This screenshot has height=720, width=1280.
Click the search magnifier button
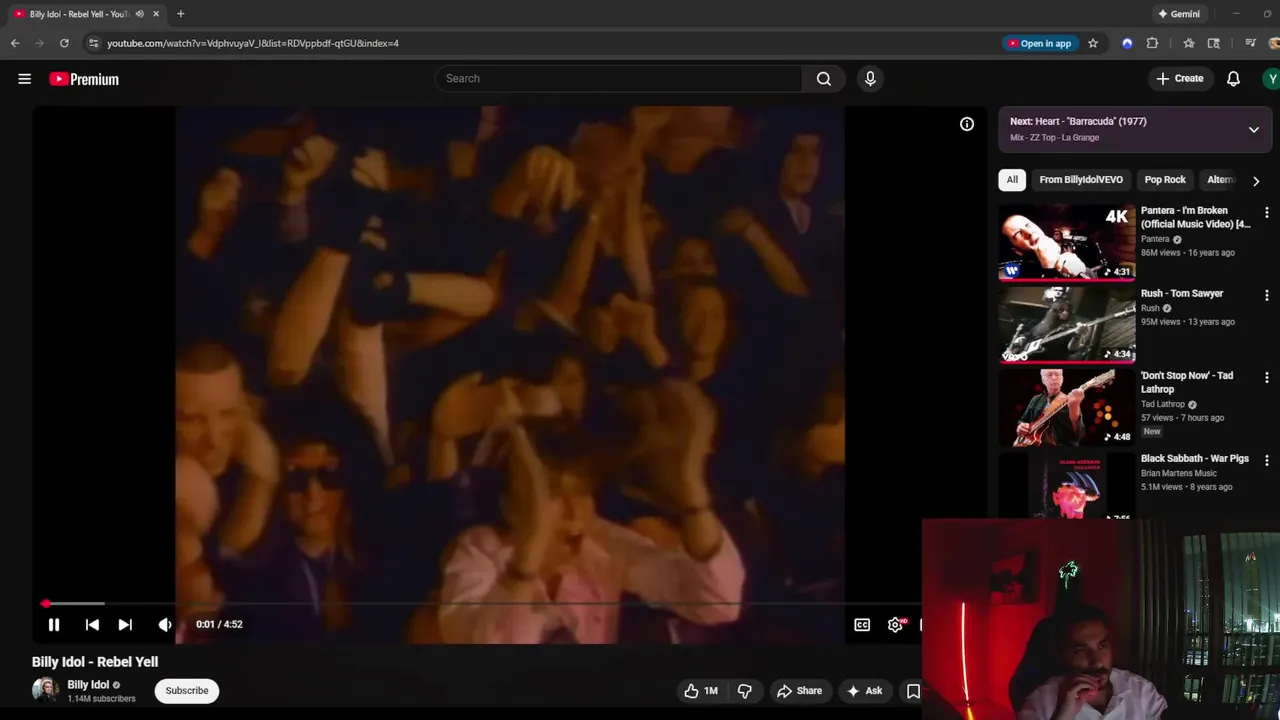coord(823,78)
